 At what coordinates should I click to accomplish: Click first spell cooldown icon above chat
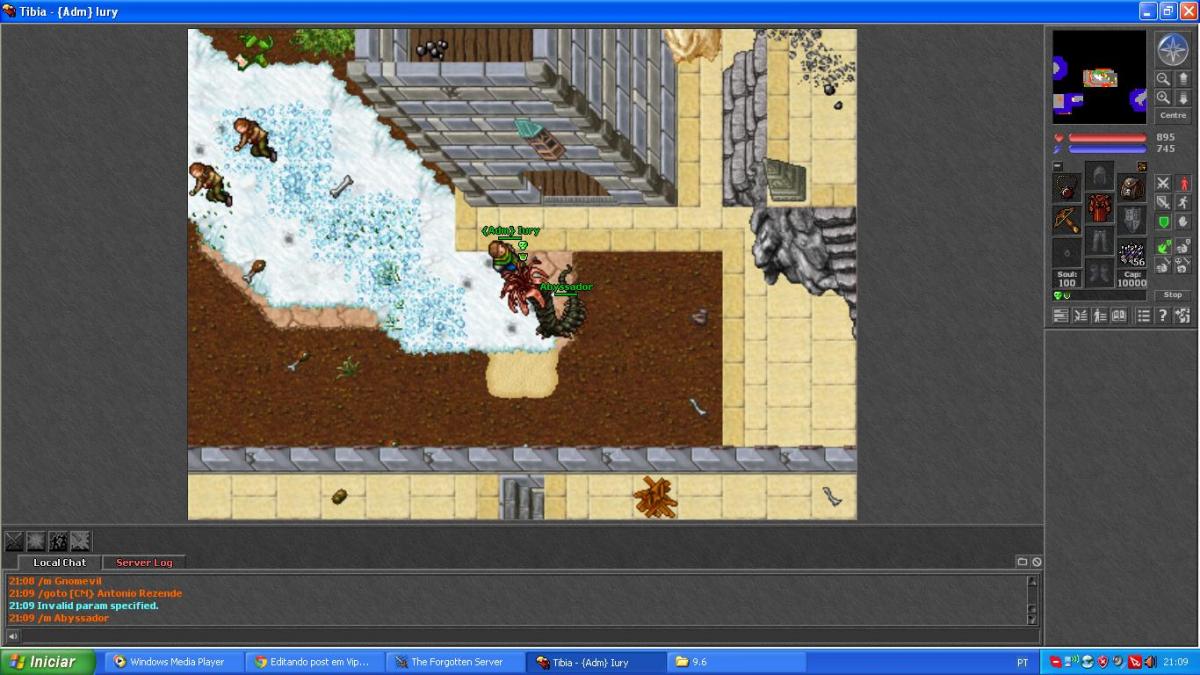[14, 542]
